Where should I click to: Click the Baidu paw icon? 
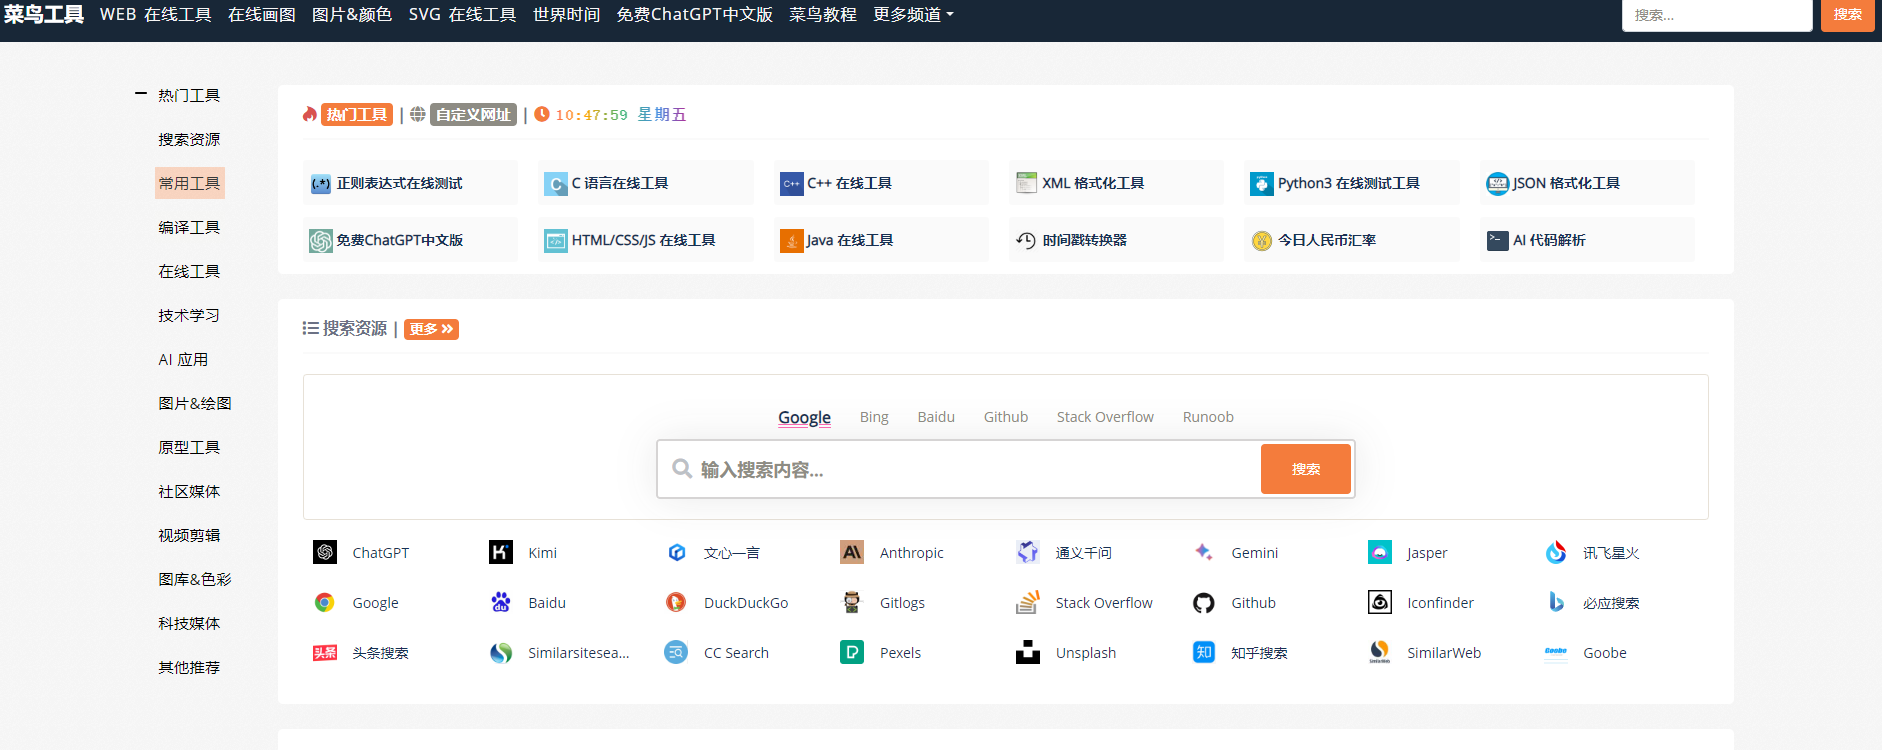pyautogui.click(x=501, y=602)
